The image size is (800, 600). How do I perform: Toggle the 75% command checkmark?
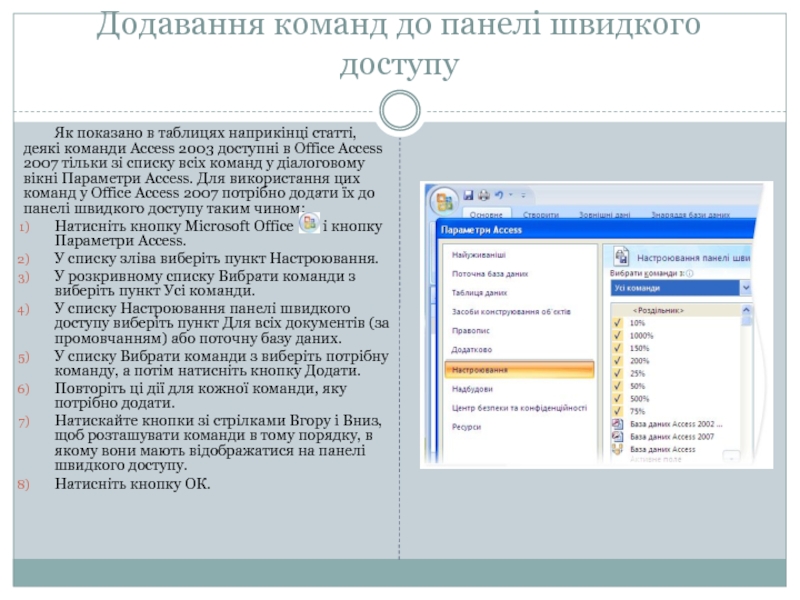coord(618,411)
